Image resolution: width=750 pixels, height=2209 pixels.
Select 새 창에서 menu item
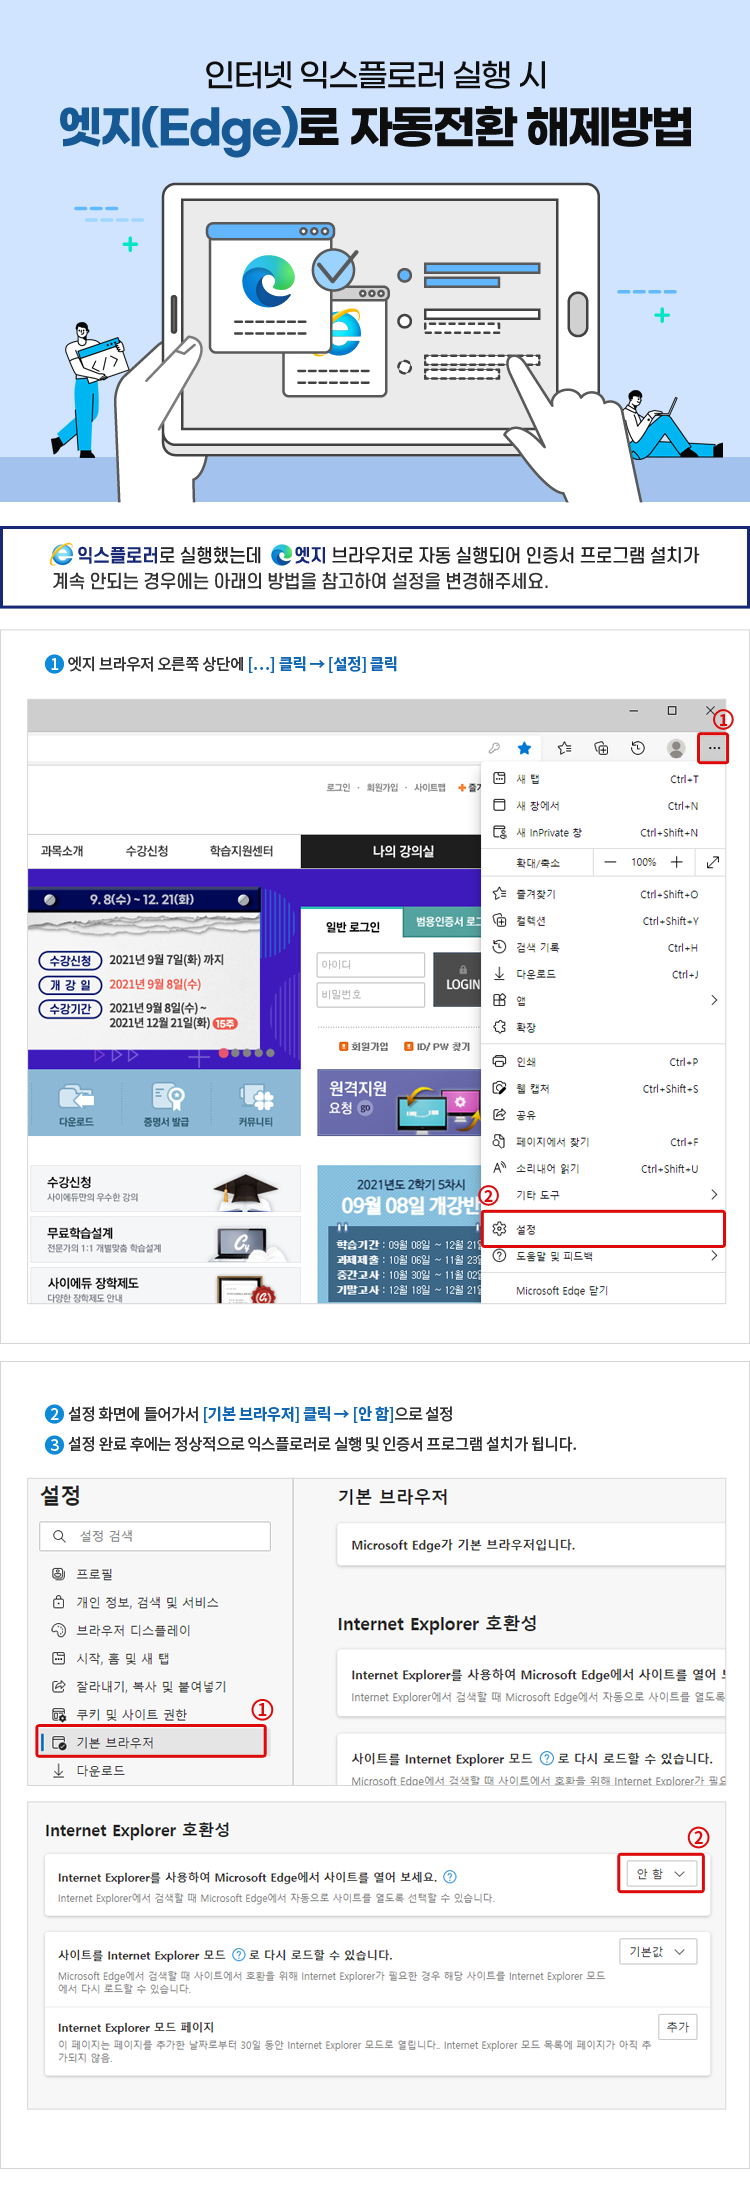pos(603,805)
